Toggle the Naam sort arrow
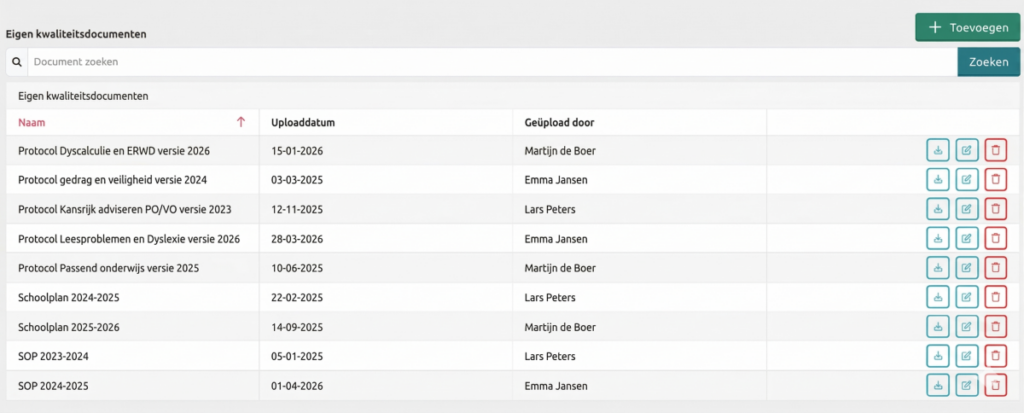1024x413 pixels. [240, 122]
